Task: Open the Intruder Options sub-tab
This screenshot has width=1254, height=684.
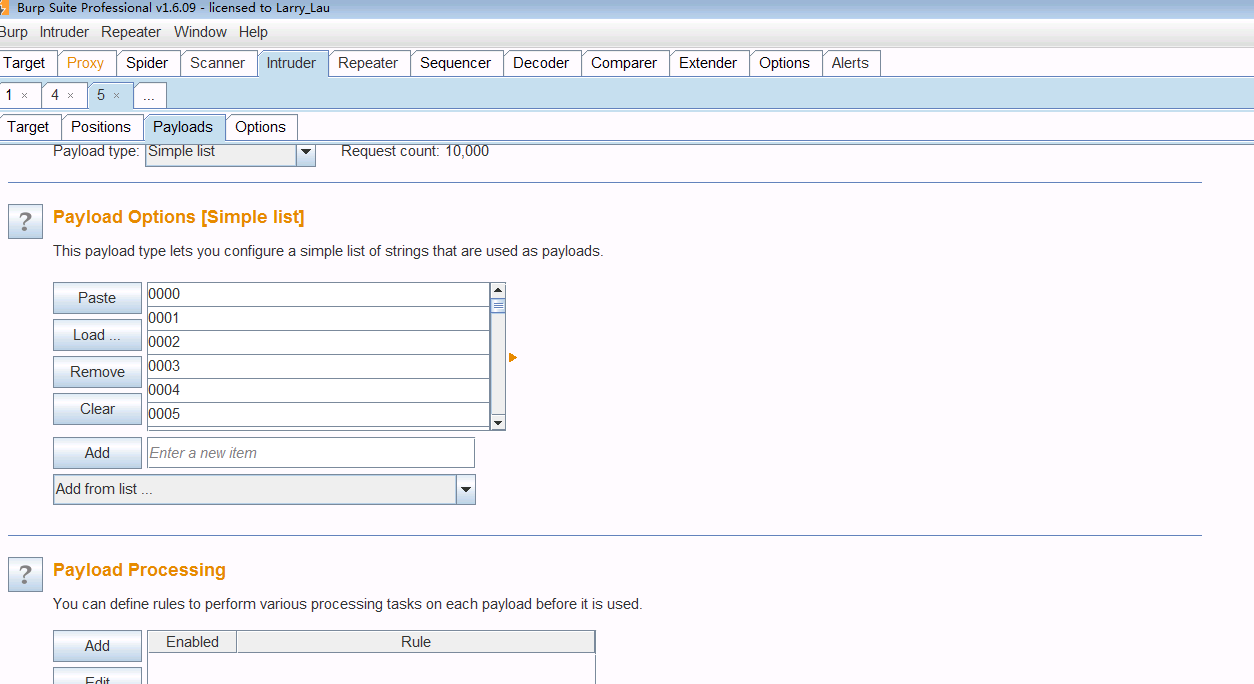Action: click(x=261, y=127)
